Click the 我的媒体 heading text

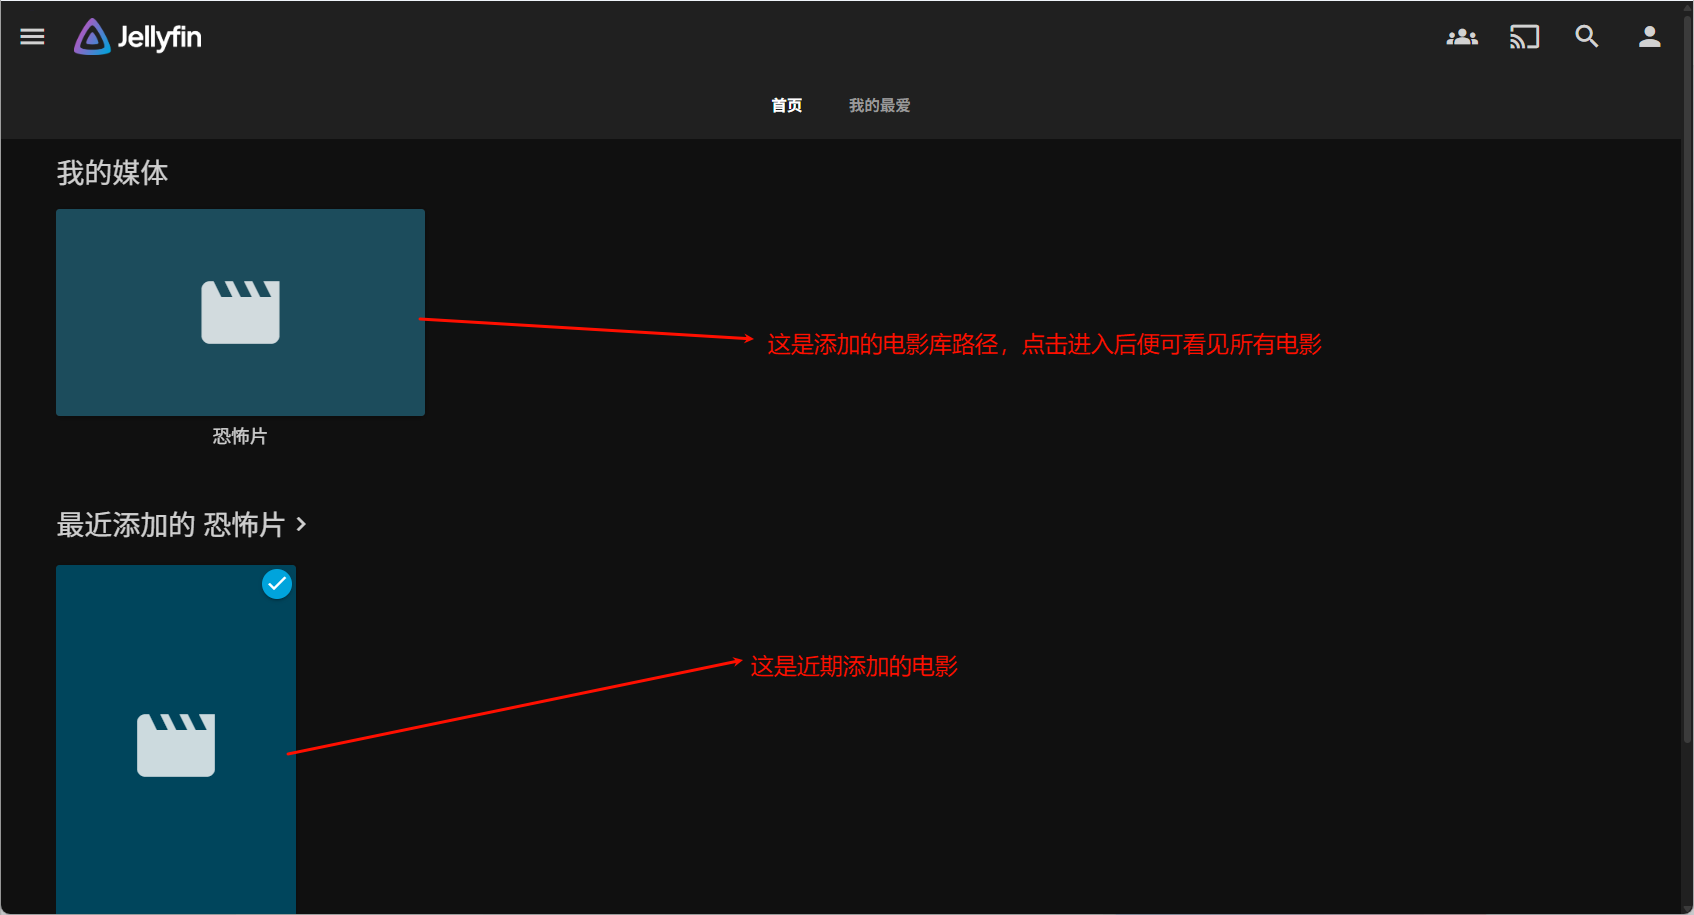(112, 173)
